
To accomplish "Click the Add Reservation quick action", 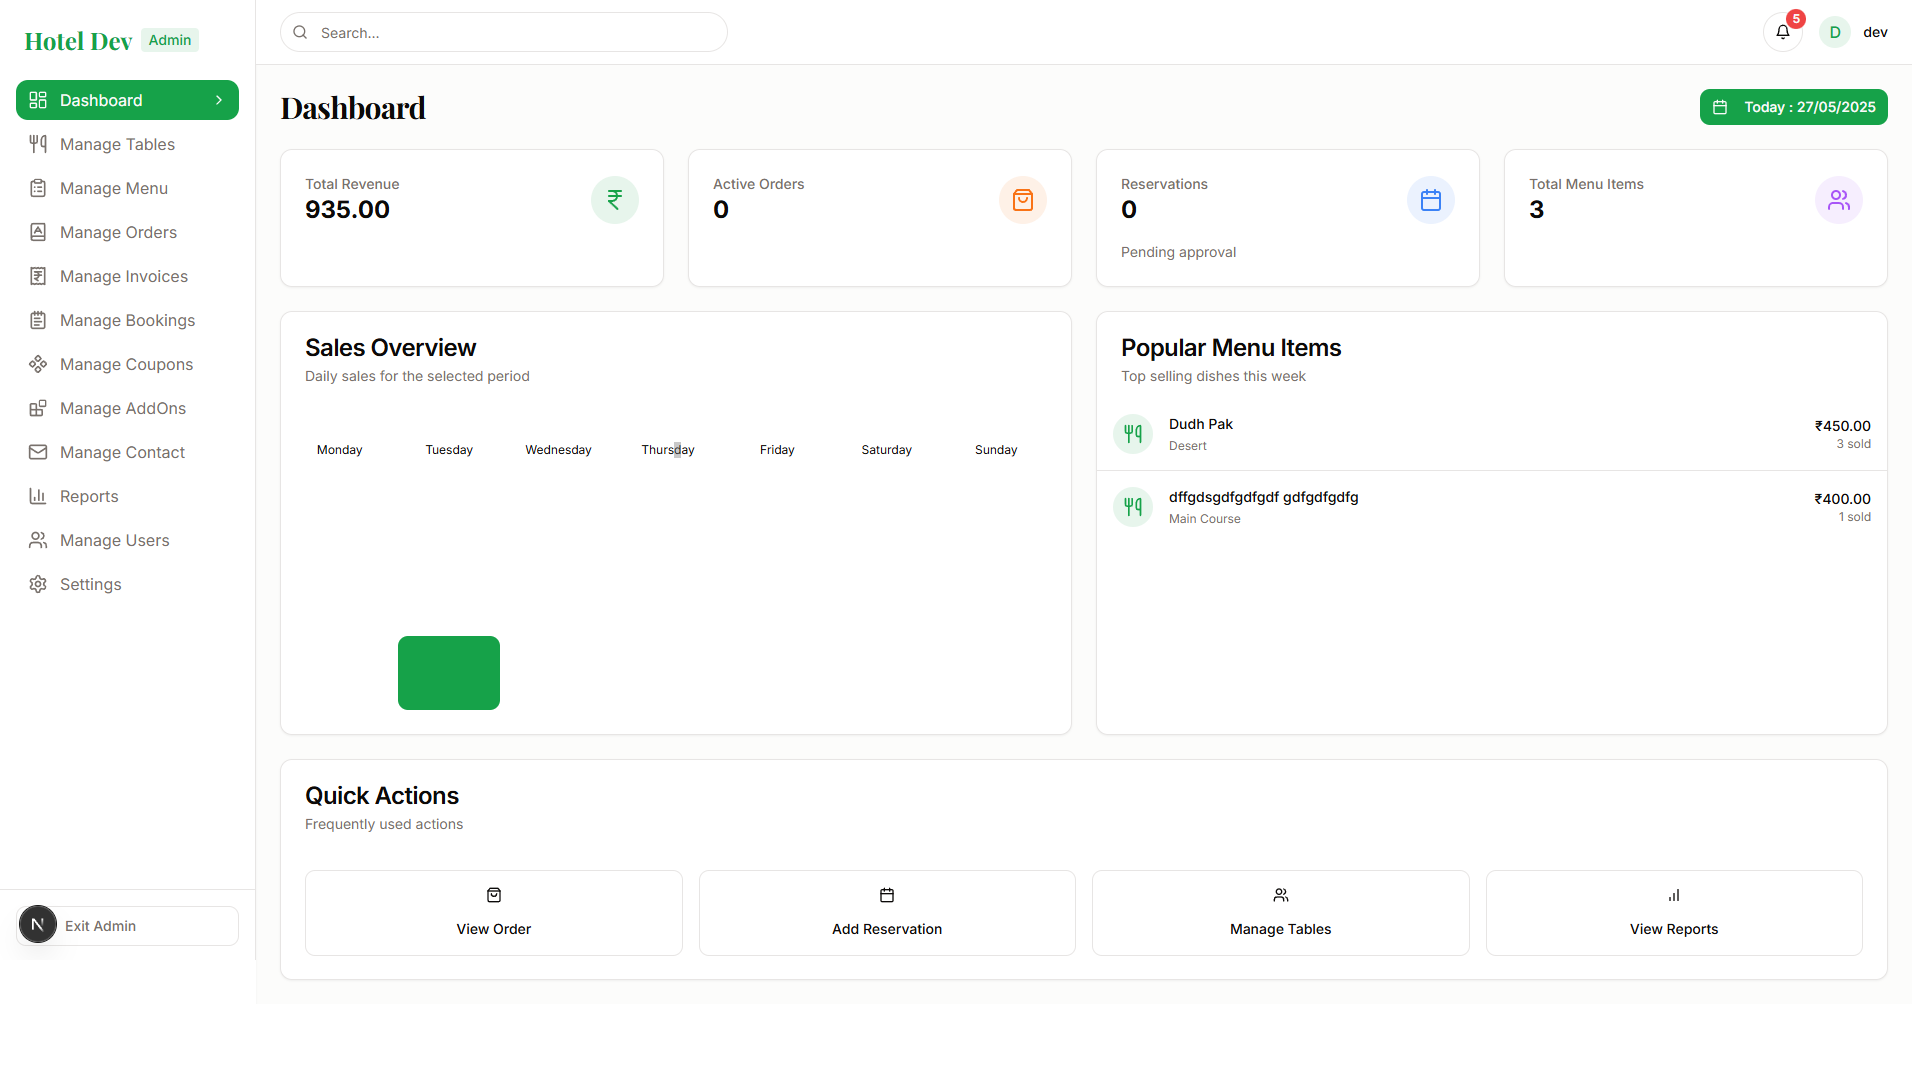I will click(887, 913).
